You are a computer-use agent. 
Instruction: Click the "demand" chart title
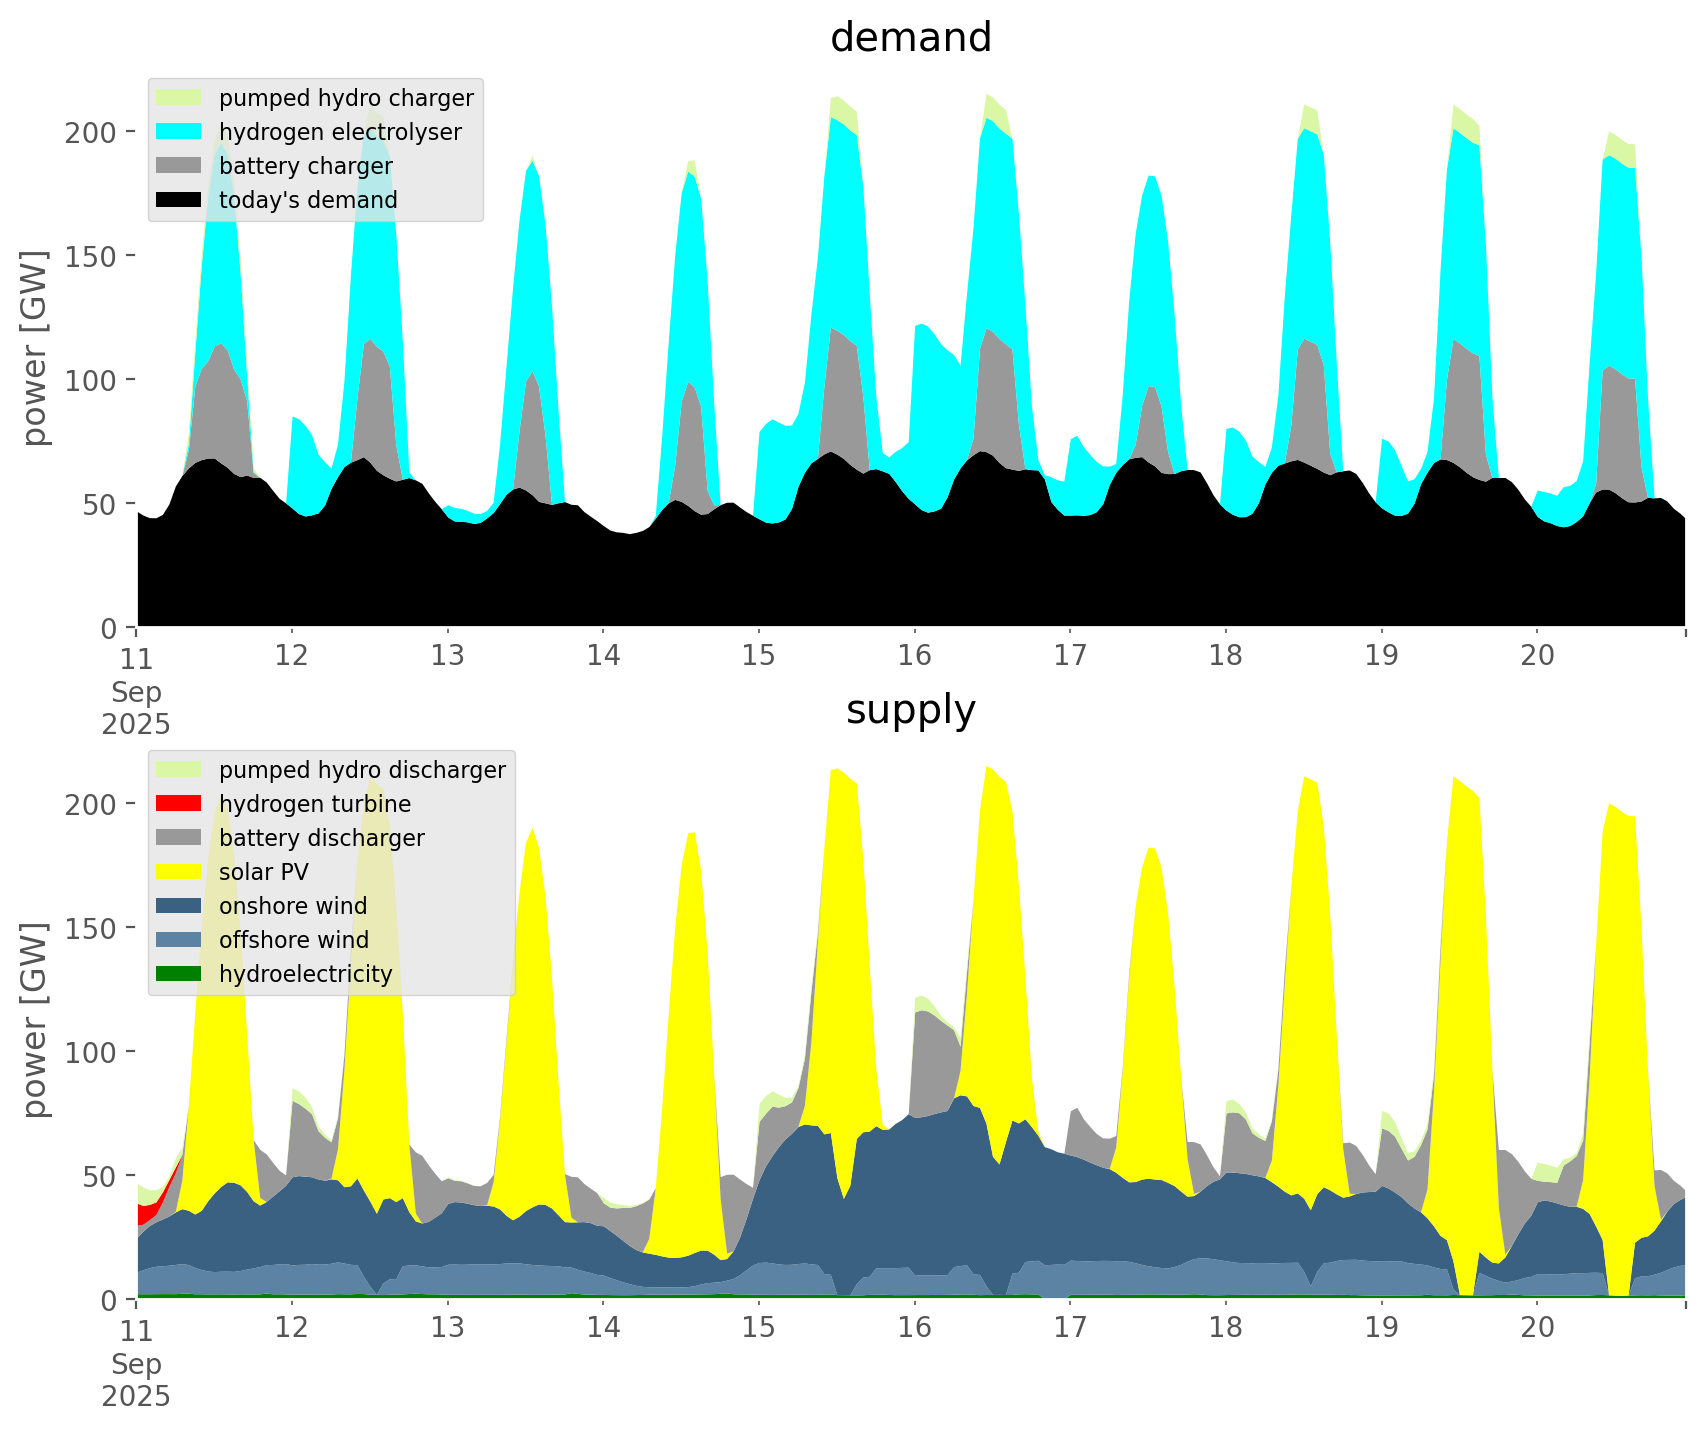pyautogui.click(x=910, y=38)
